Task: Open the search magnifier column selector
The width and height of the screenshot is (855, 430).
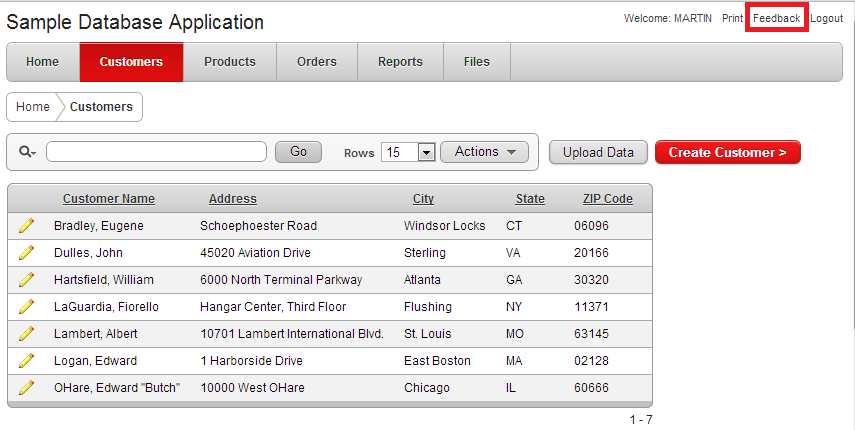Action: pyautogui.click(x=27, y=152)
